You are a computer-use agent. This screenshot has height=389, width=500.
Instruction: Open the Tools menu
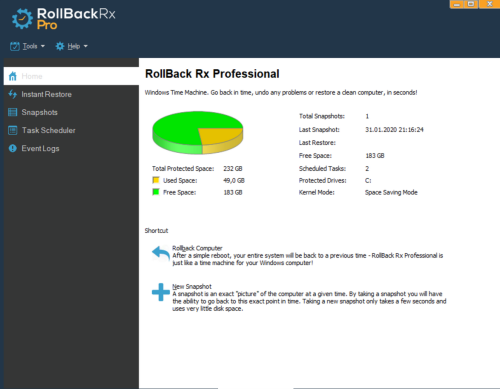(x=30, y=46)
